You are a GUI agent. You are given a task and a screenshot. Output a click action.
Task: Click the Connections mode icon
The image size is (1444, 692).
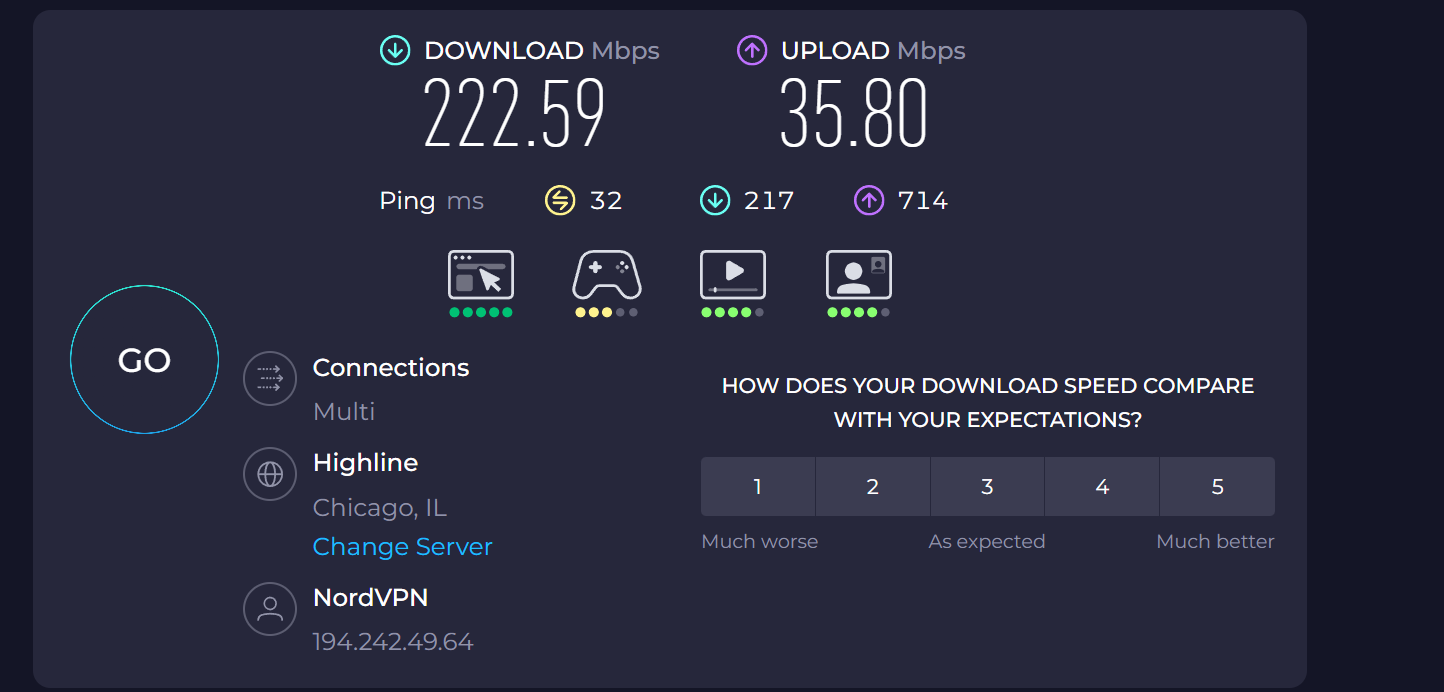click(x=270, y=379)
